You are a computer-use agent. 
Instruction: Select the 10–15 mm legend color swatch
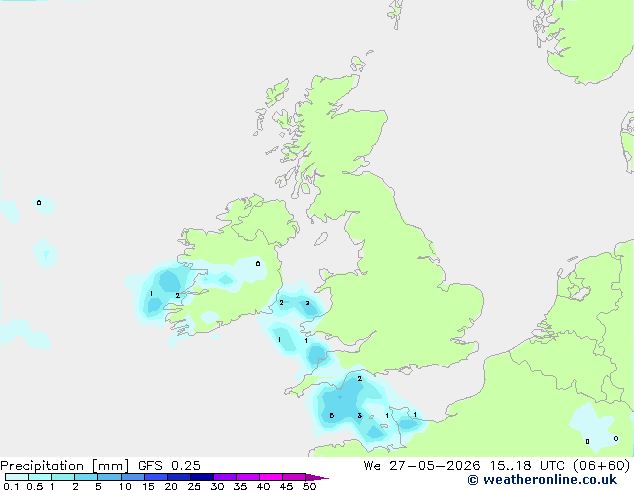click(132, 477)
